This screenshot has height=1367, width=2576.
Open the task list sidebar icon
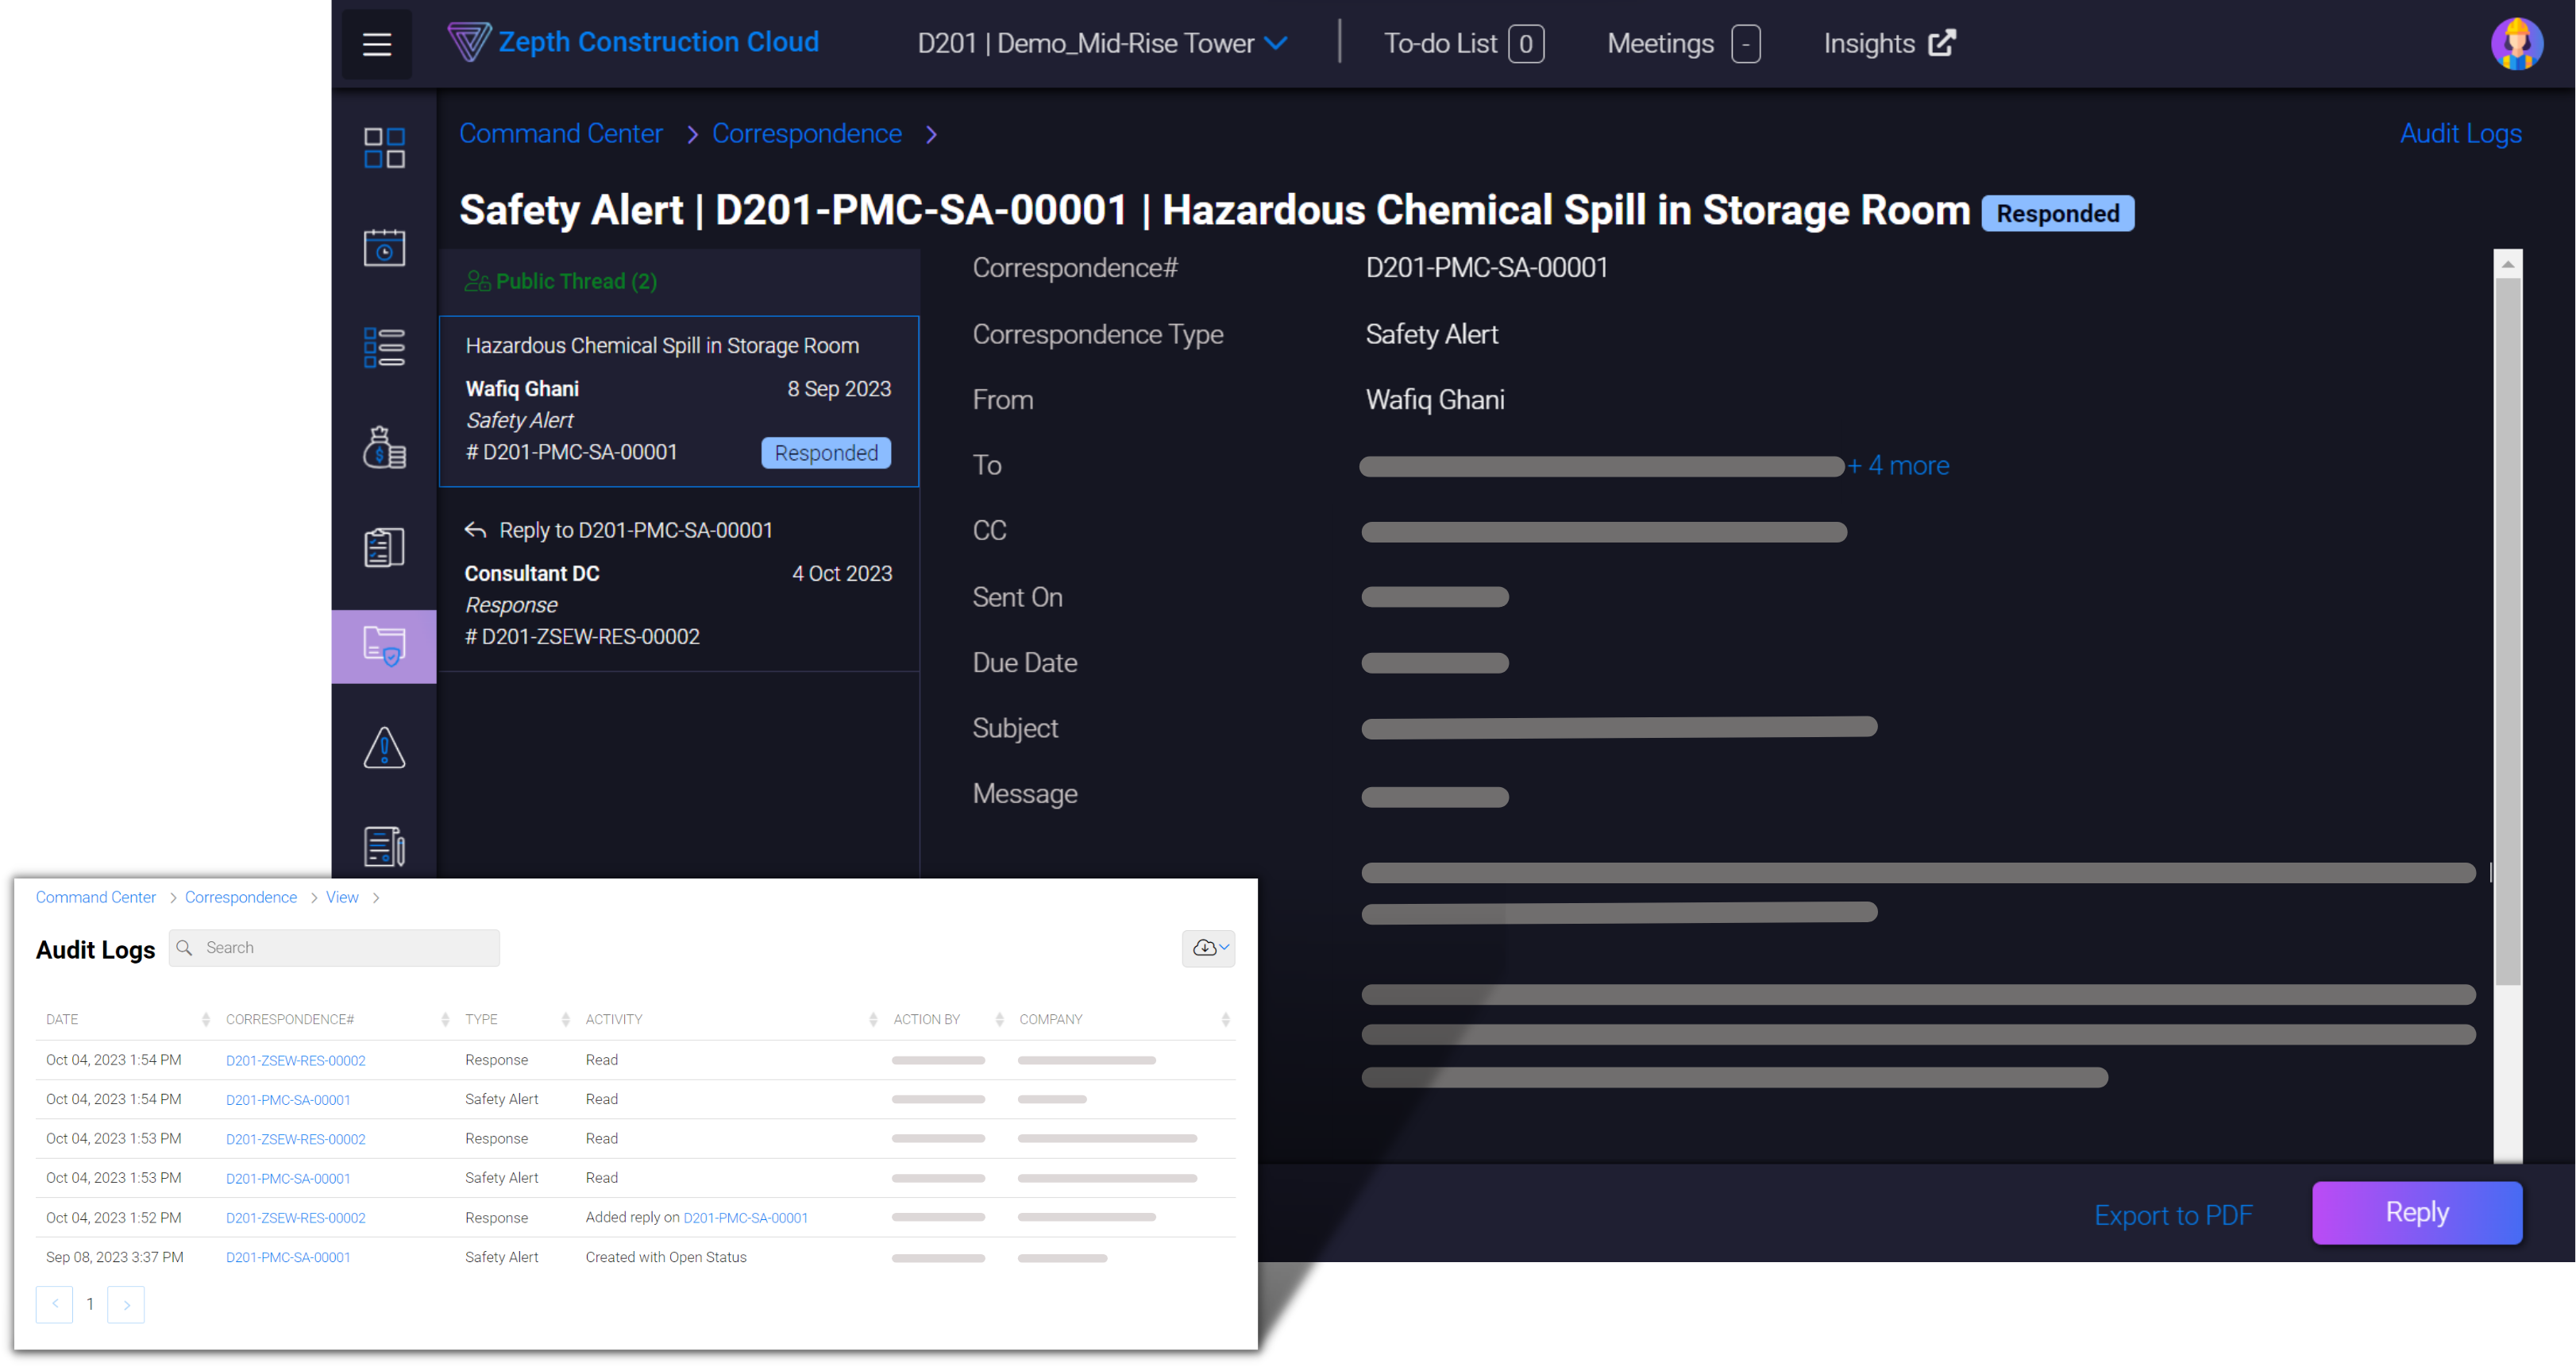point(384,348)
